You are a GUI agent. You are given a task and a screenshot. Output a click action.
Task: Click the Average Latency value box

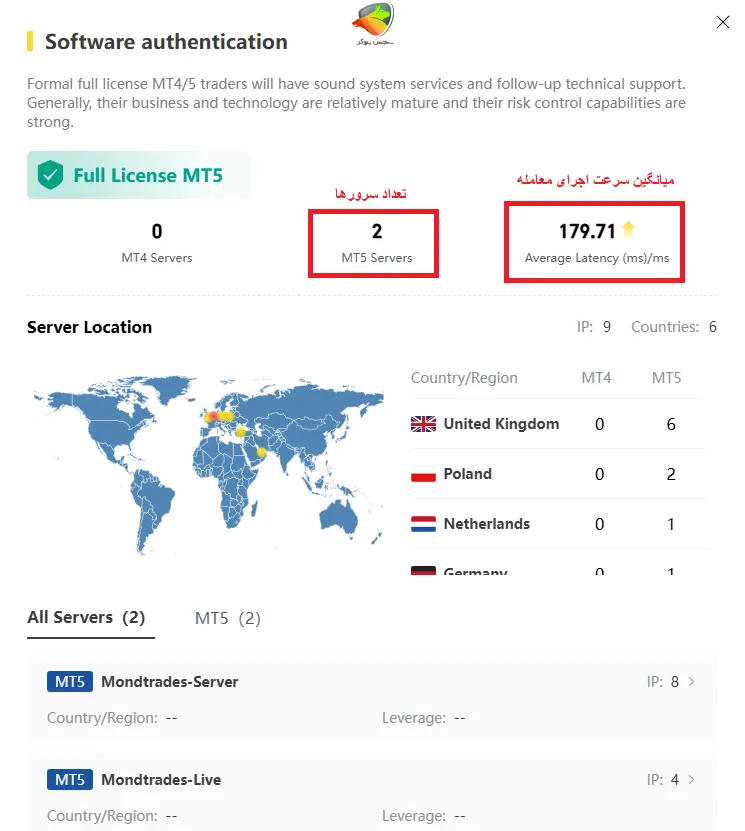[595, 243]
